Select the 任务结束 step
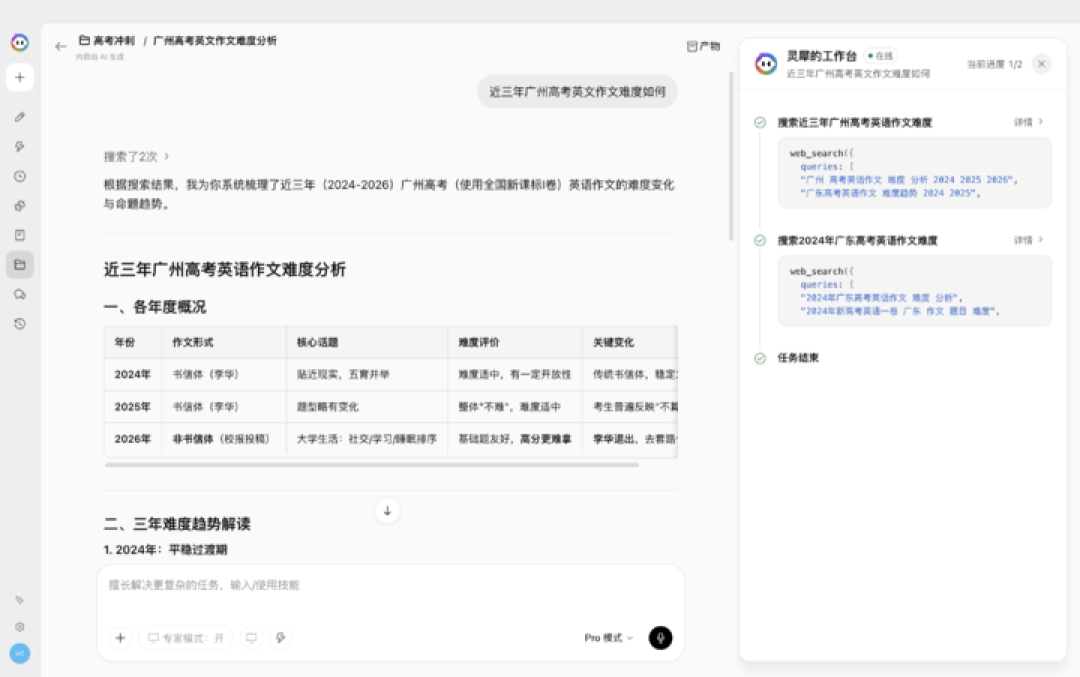Screen dimensions: 1080x677 [x=798, y=358]
